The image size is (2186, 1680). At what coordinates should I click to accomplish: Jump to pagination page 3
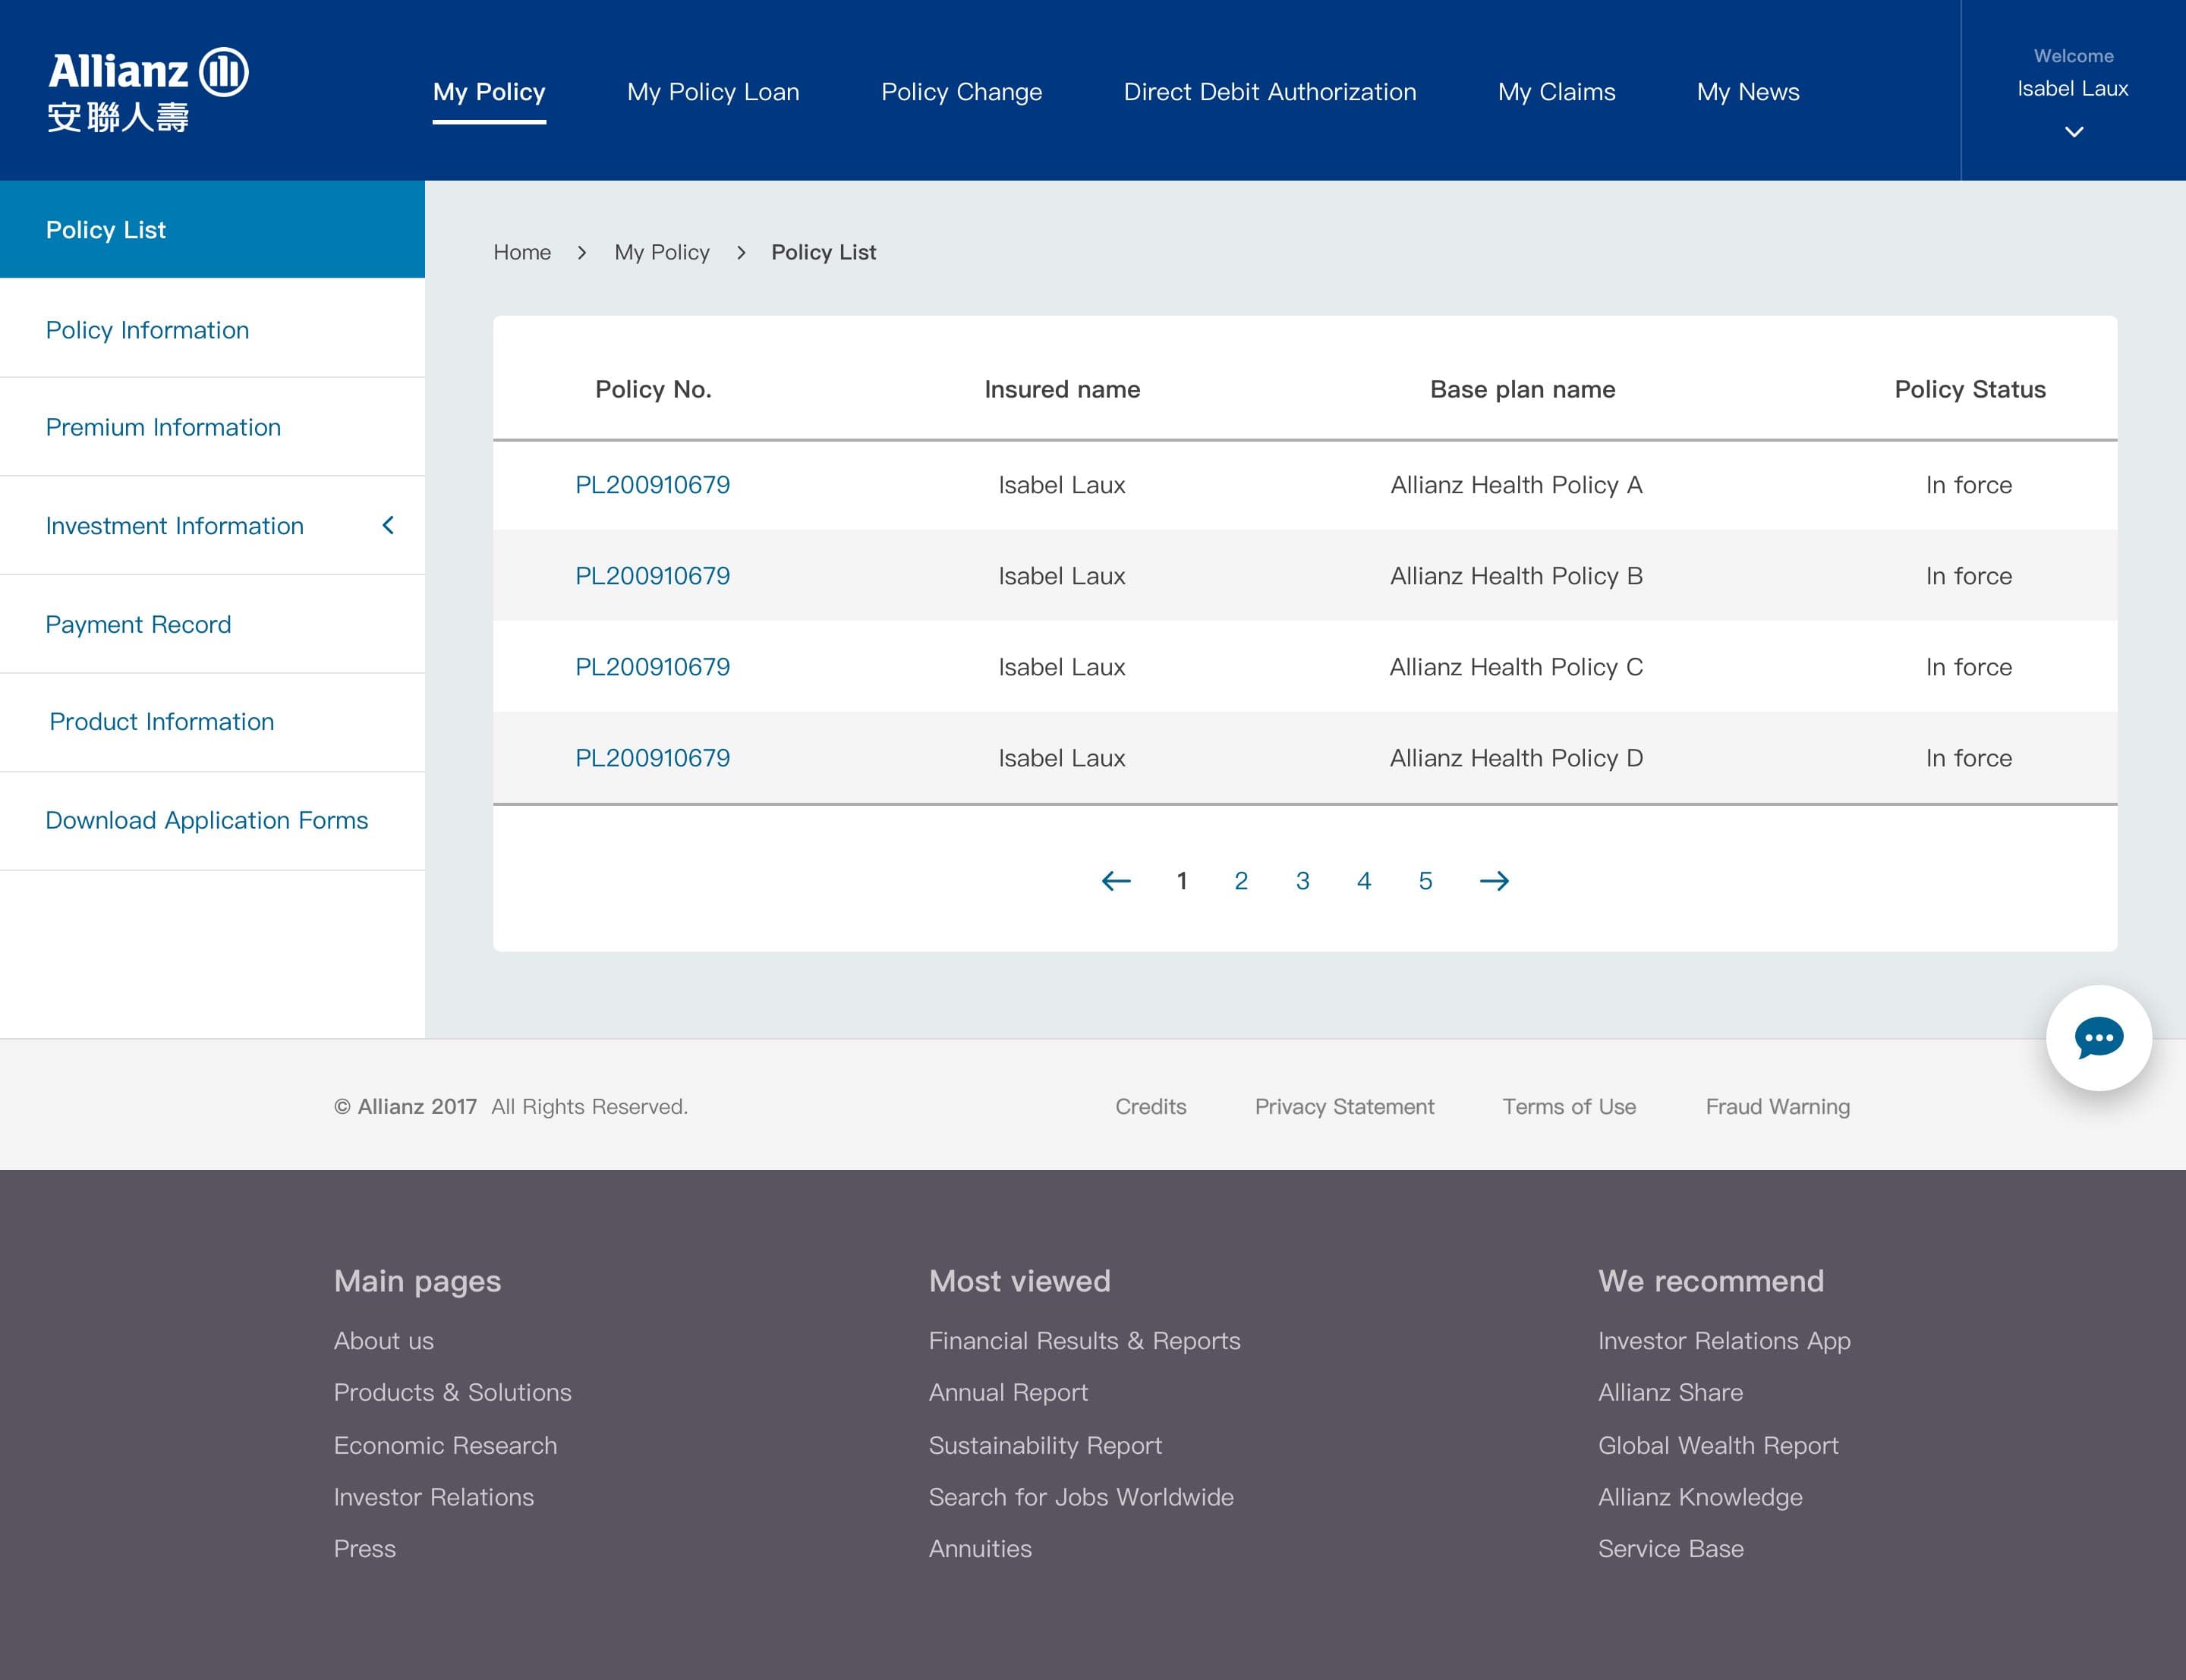[x=1302, y=881]
